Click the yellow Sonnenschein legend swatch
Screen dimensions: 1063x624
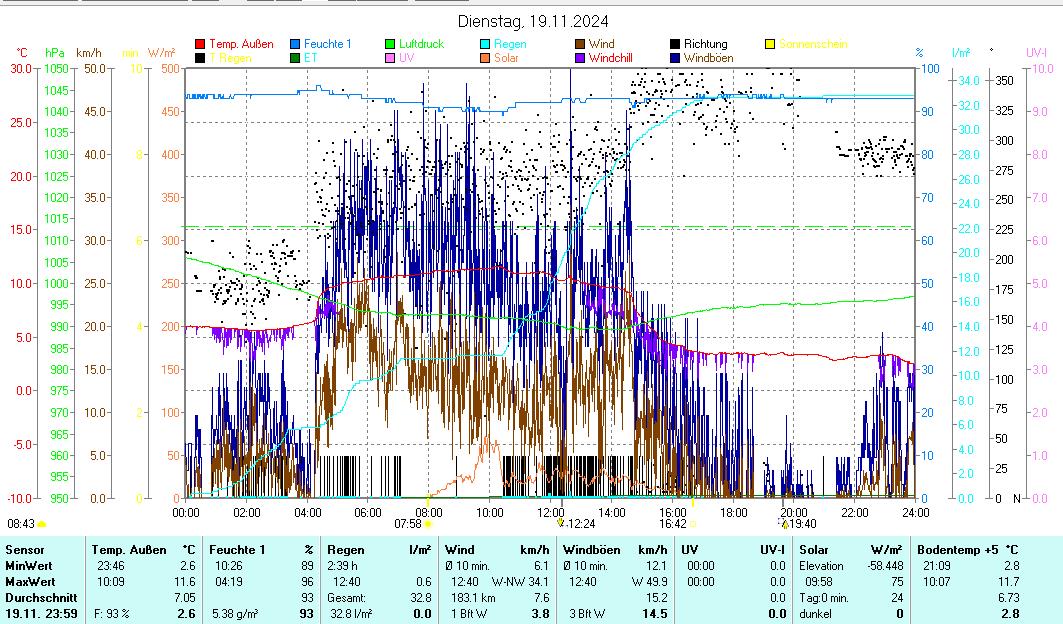(x=770, y=44)
